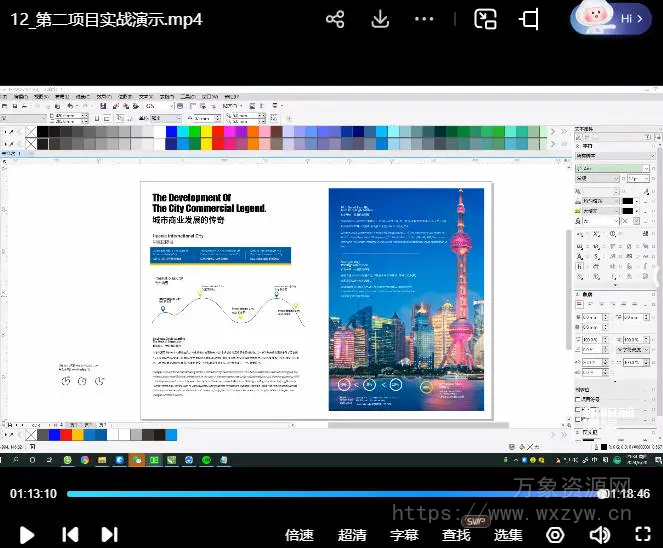Open the 选集 episode list
Viewport: 663px width, 548px height.
(508, 535)
